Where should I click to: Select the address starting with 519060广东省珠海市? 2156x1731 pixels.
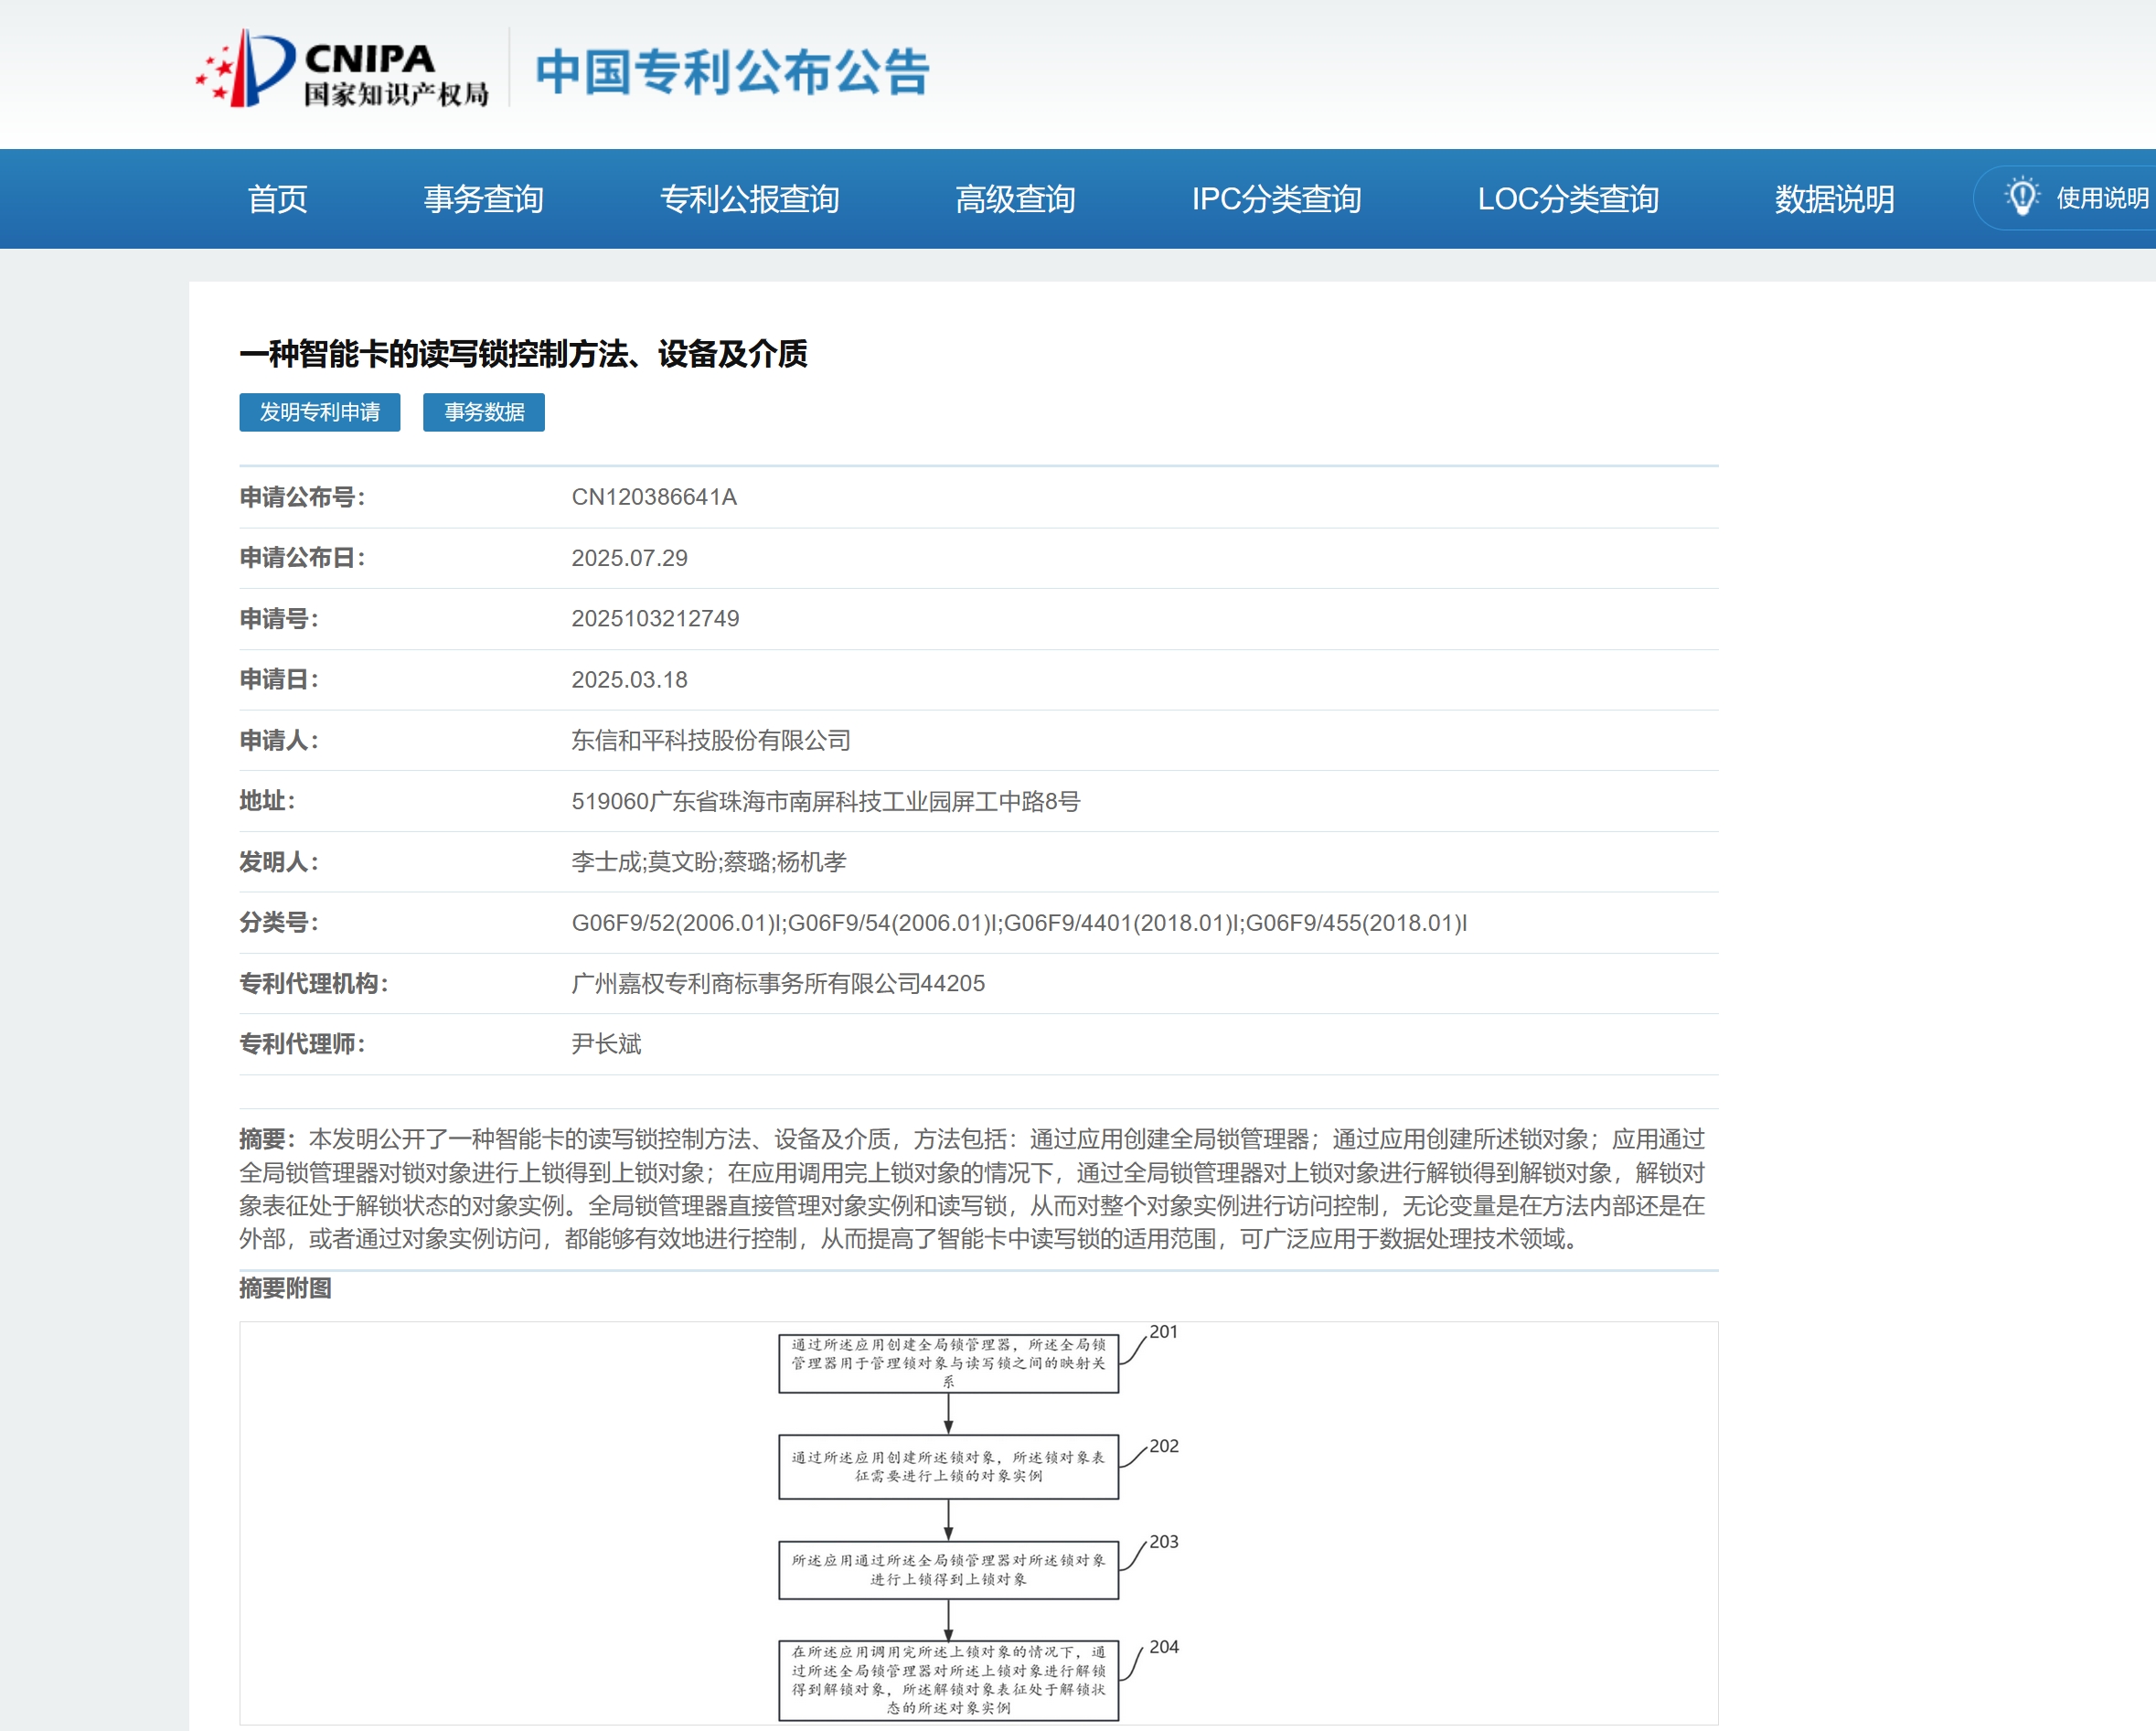coord(826,801)
